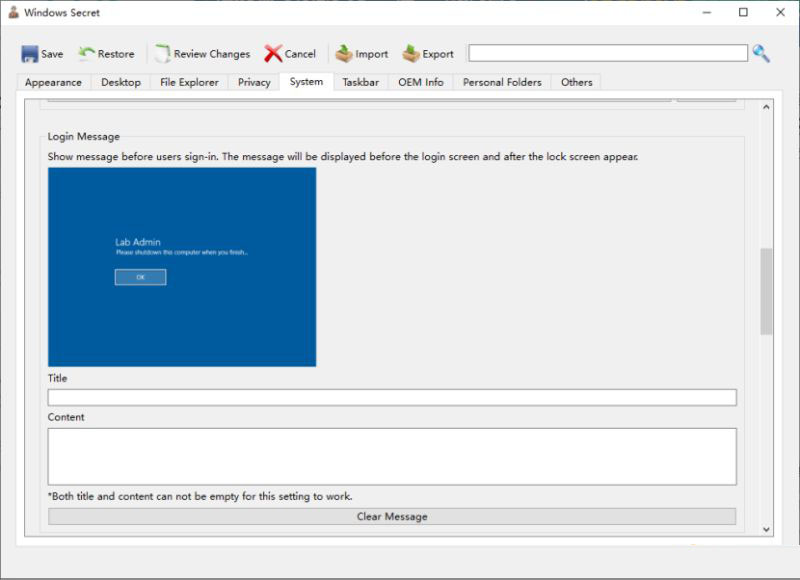Switch to the Taskbar tab
800x580 pixels.
point(361,82)
